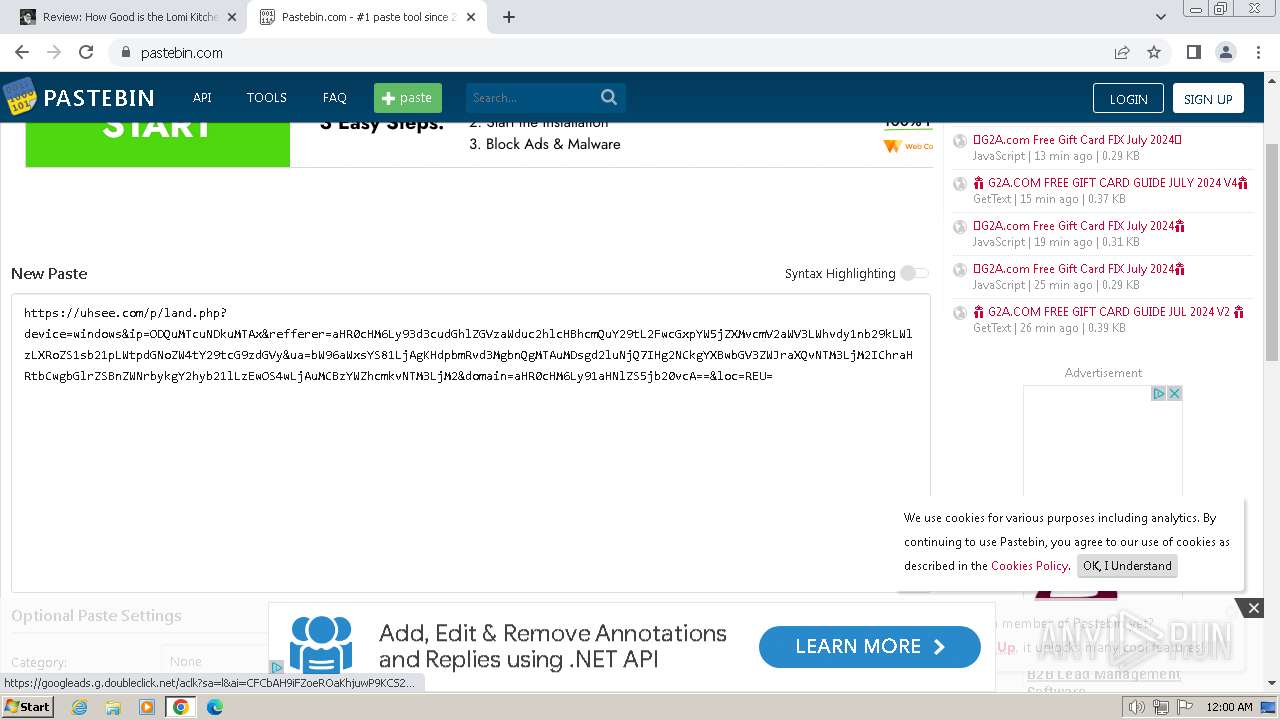Open the API menu item
Image resolution: width=1280 pixels, height=720 pixels.
pyautogui.click(x=202, y=97)
